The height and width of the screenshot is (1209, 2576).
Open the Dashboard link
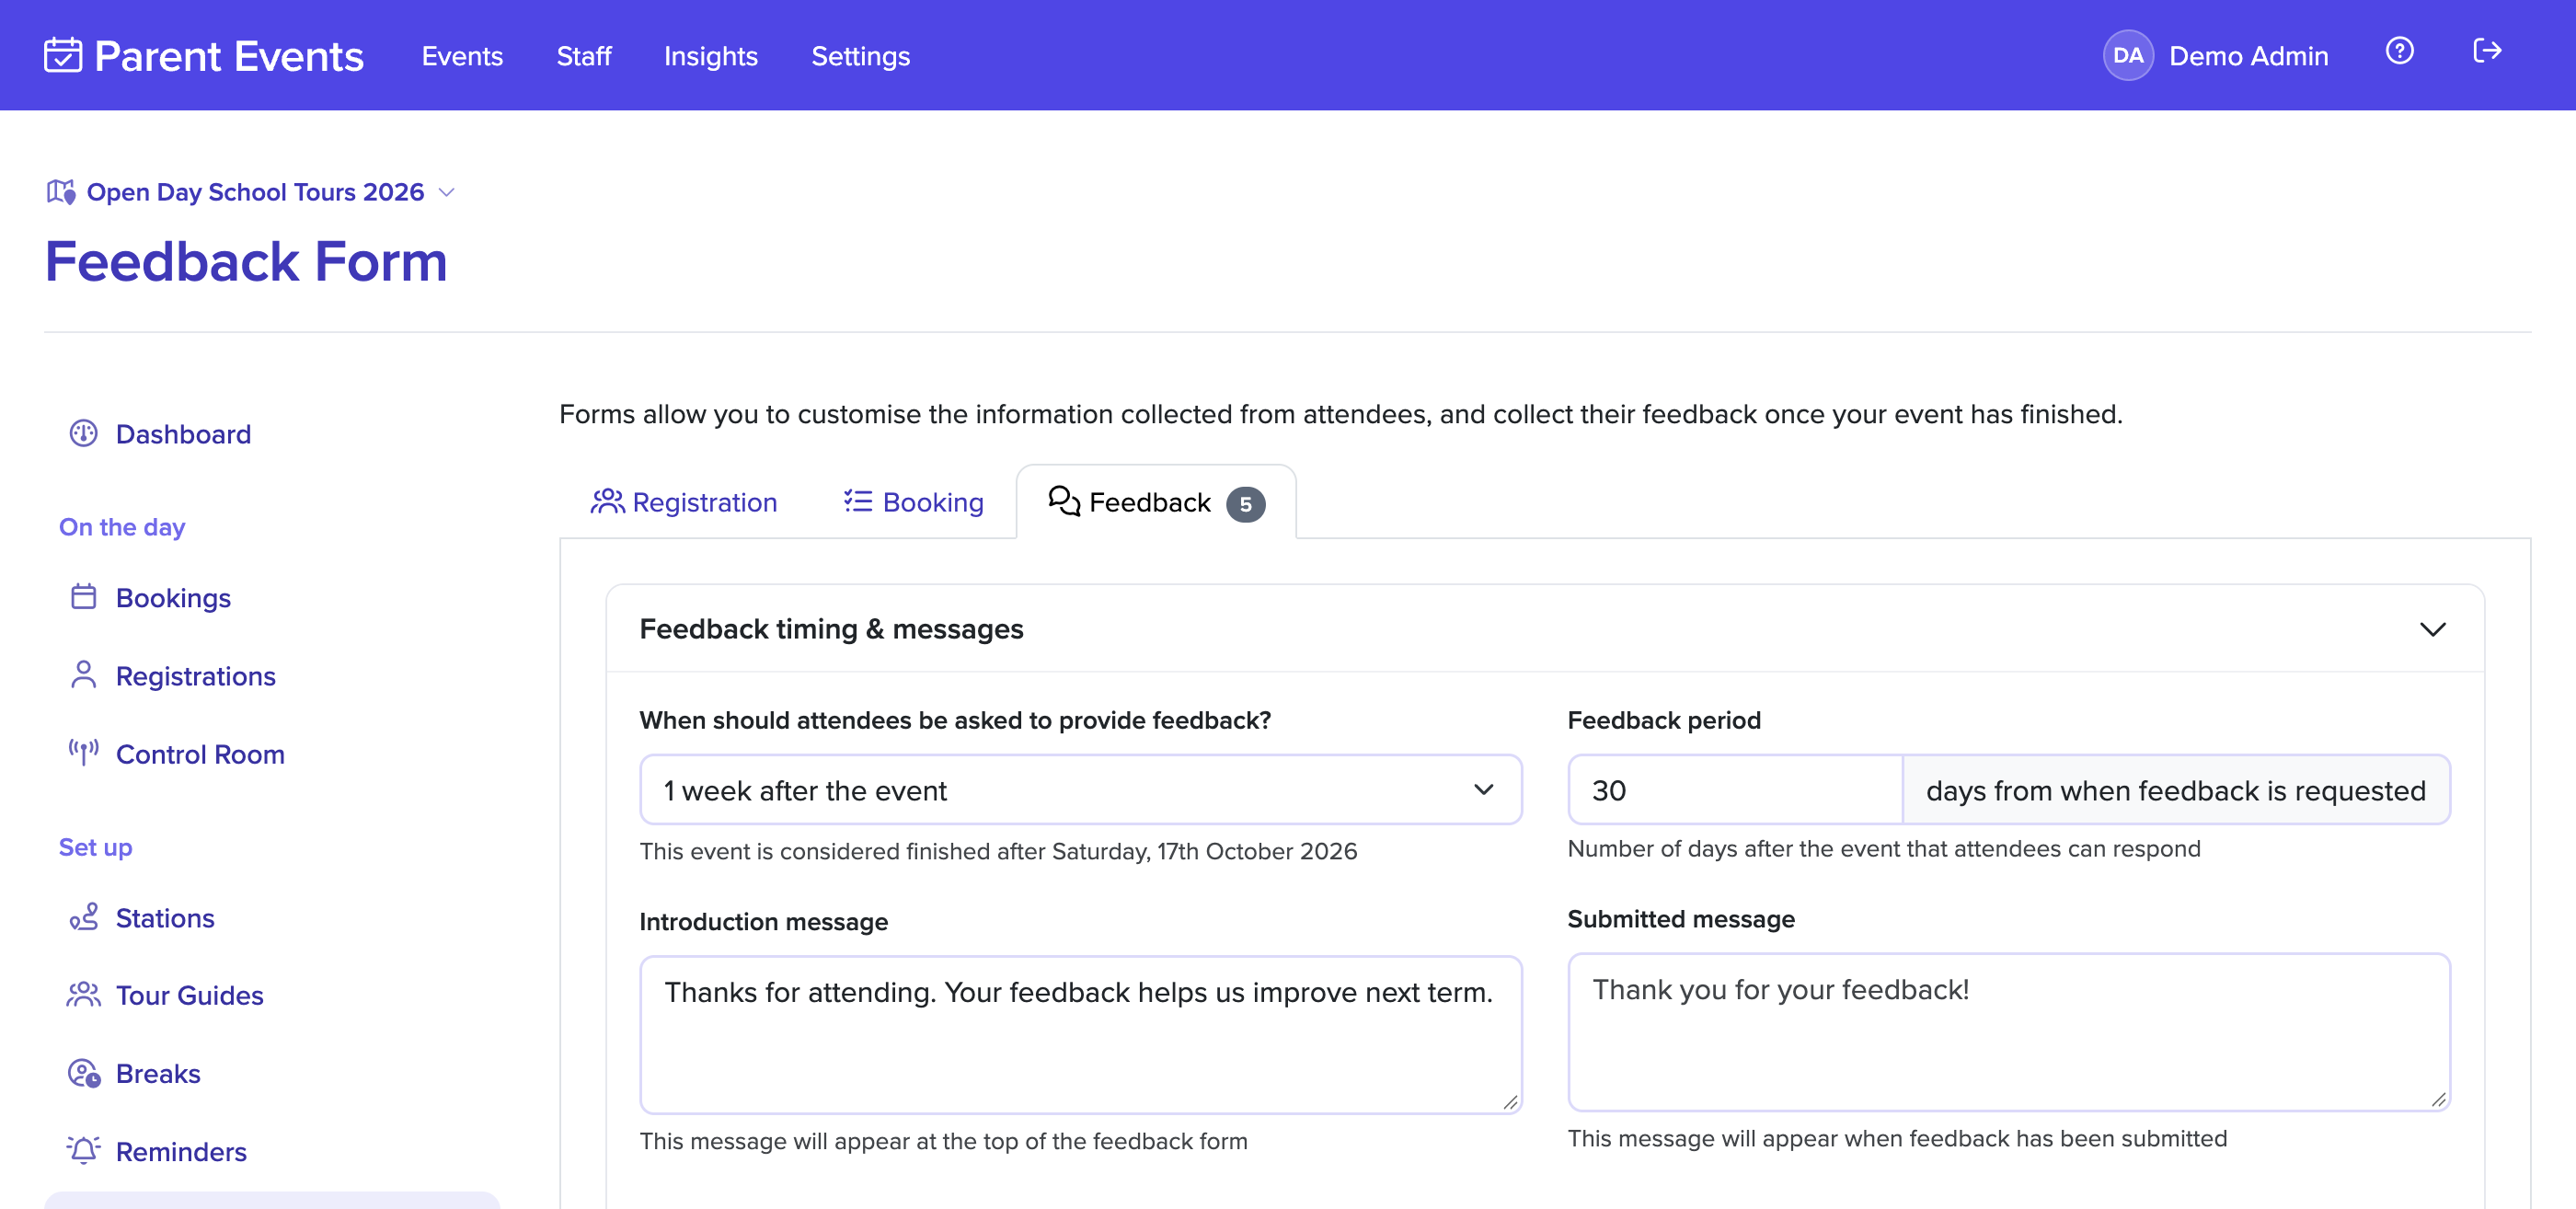(183, 433)
